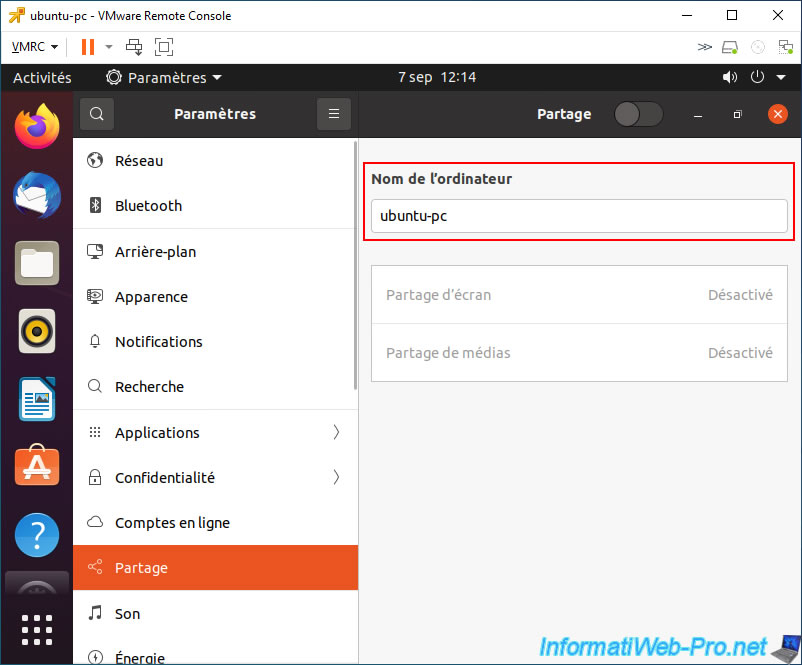802x665 pixels.
Task: Select Bluetooth in the settings sidebar
Action: (x=215, y=206)
